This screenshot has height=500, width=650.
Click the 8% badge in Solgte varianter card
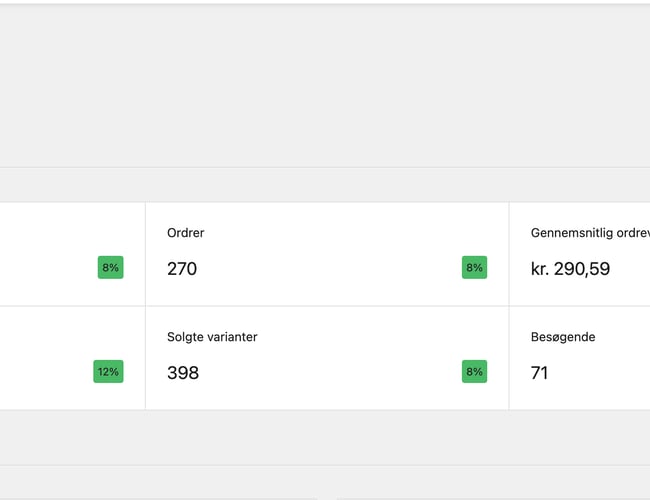(x=474, y=372)
